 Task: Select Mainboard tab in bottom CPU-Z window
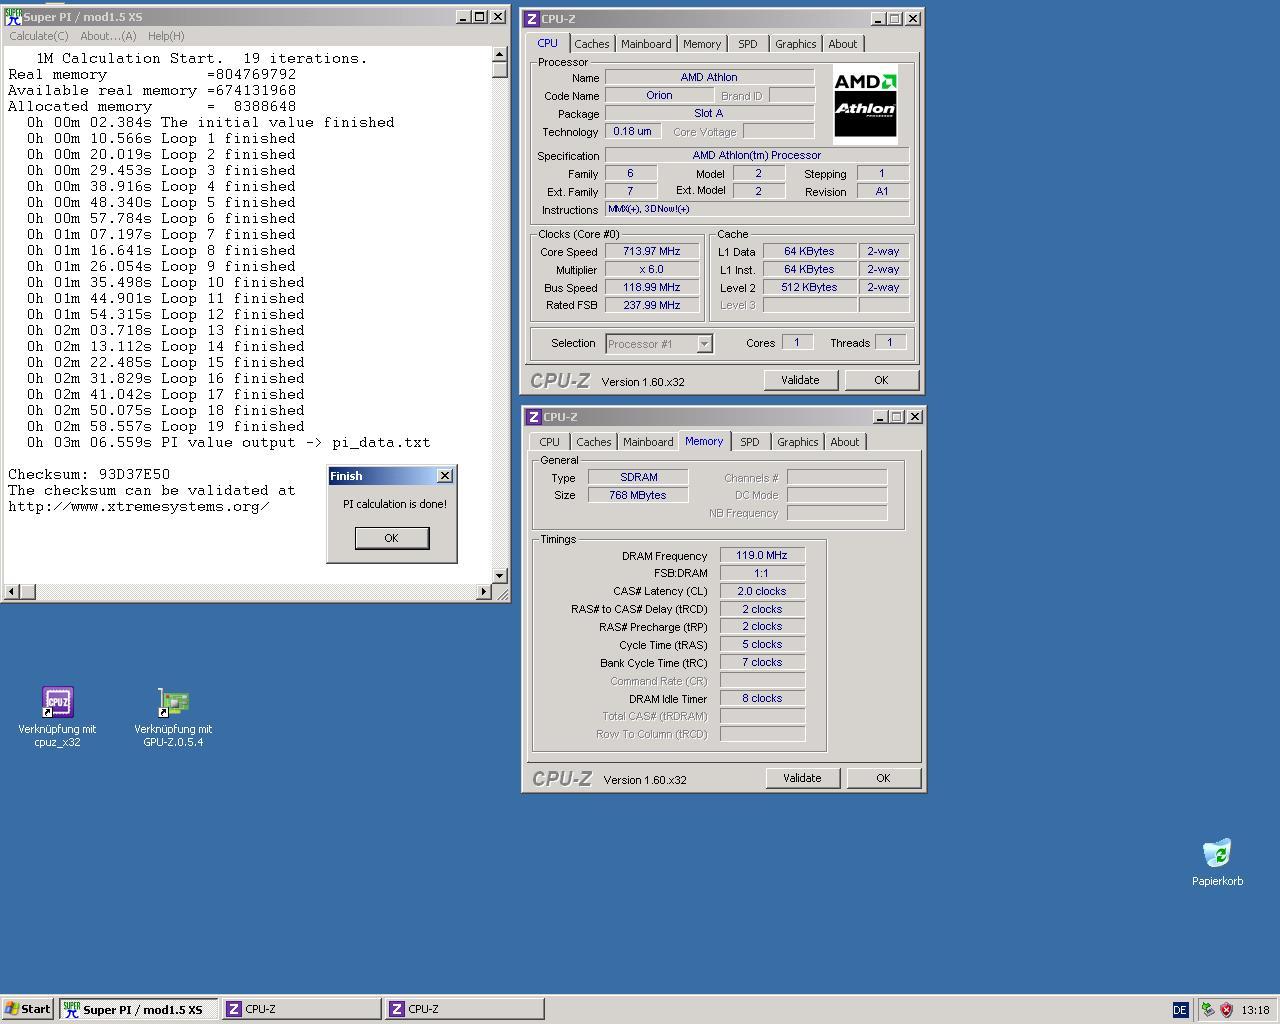coord(648,442)
